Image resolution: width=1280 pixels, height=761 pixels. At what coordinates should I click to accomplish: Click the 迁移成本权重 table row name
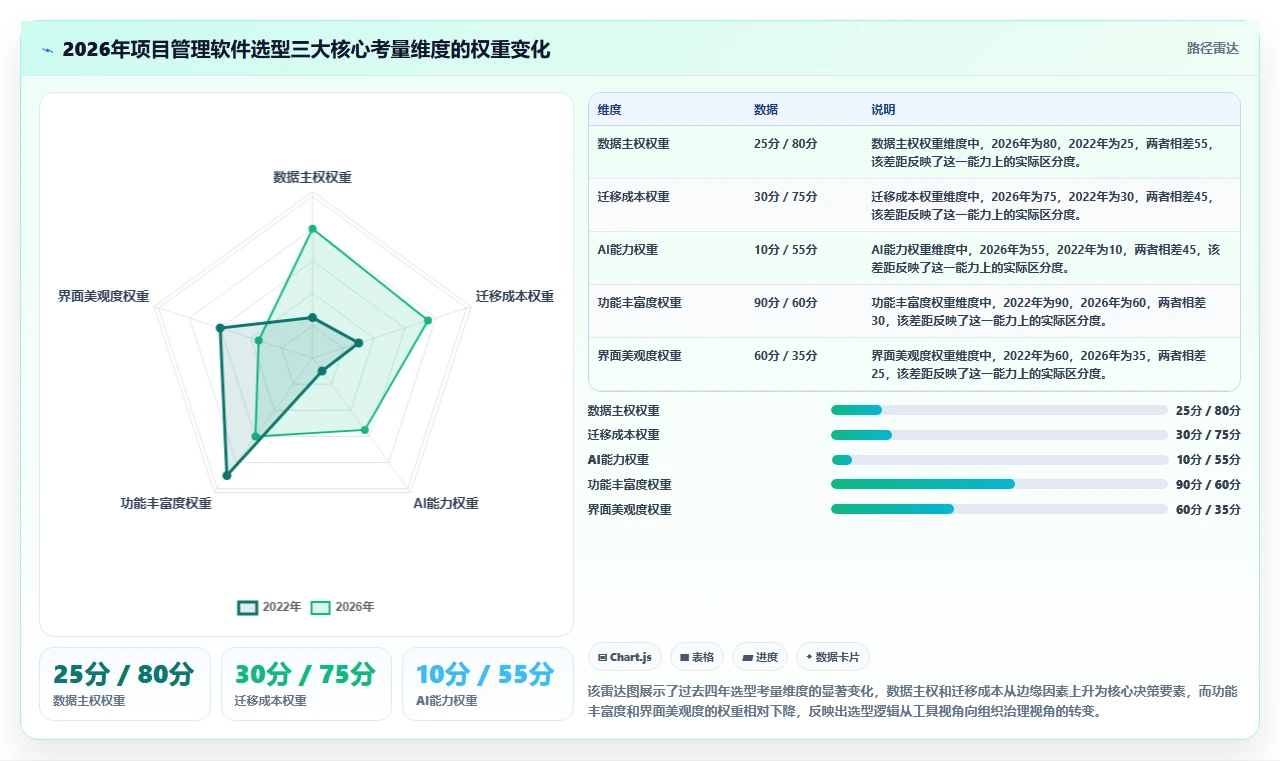coord(633,197)
